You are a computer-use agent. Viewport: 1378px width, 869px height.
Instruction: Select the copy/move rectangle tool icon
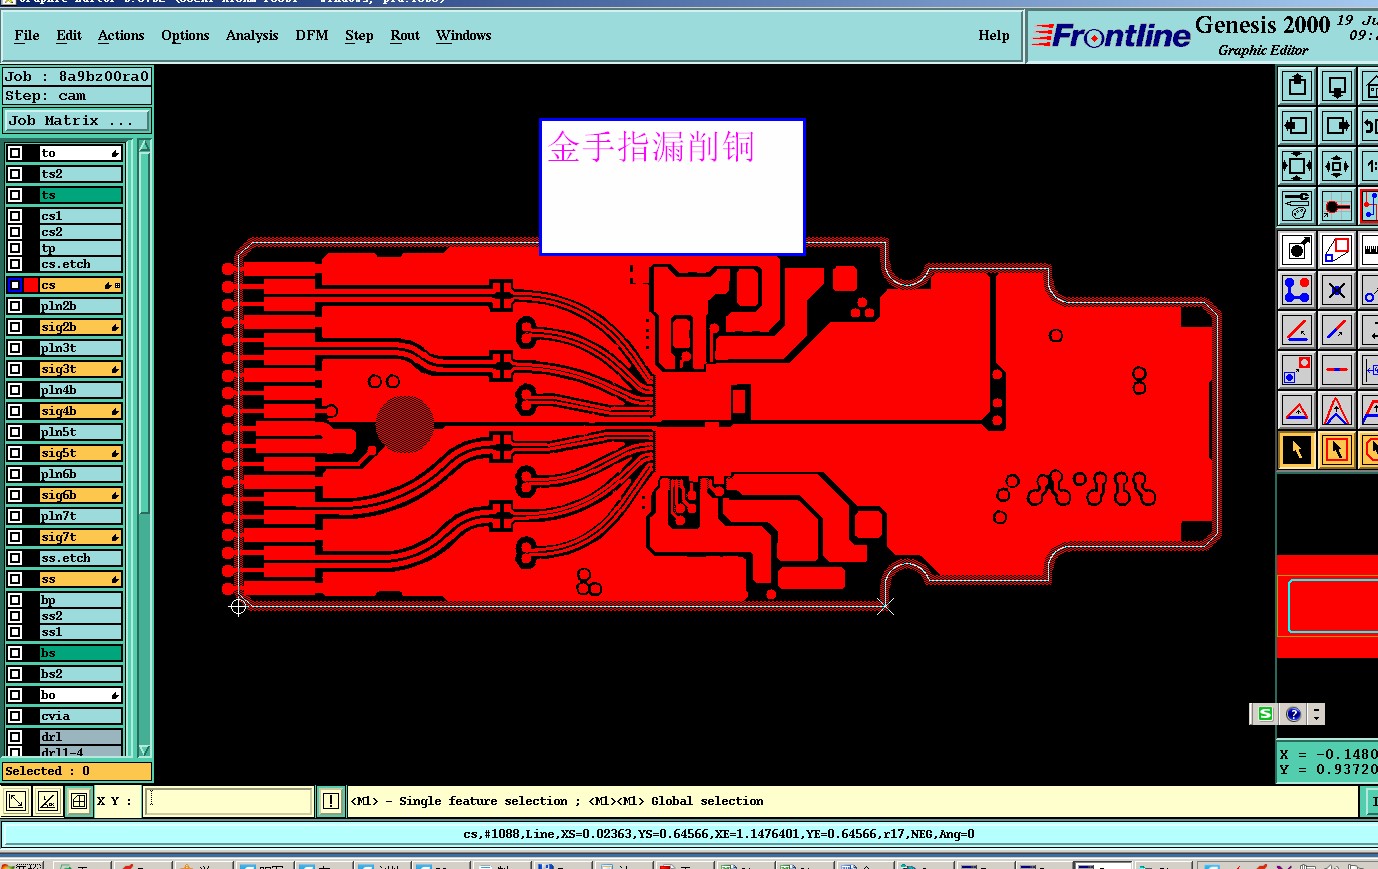[1337, 249]
